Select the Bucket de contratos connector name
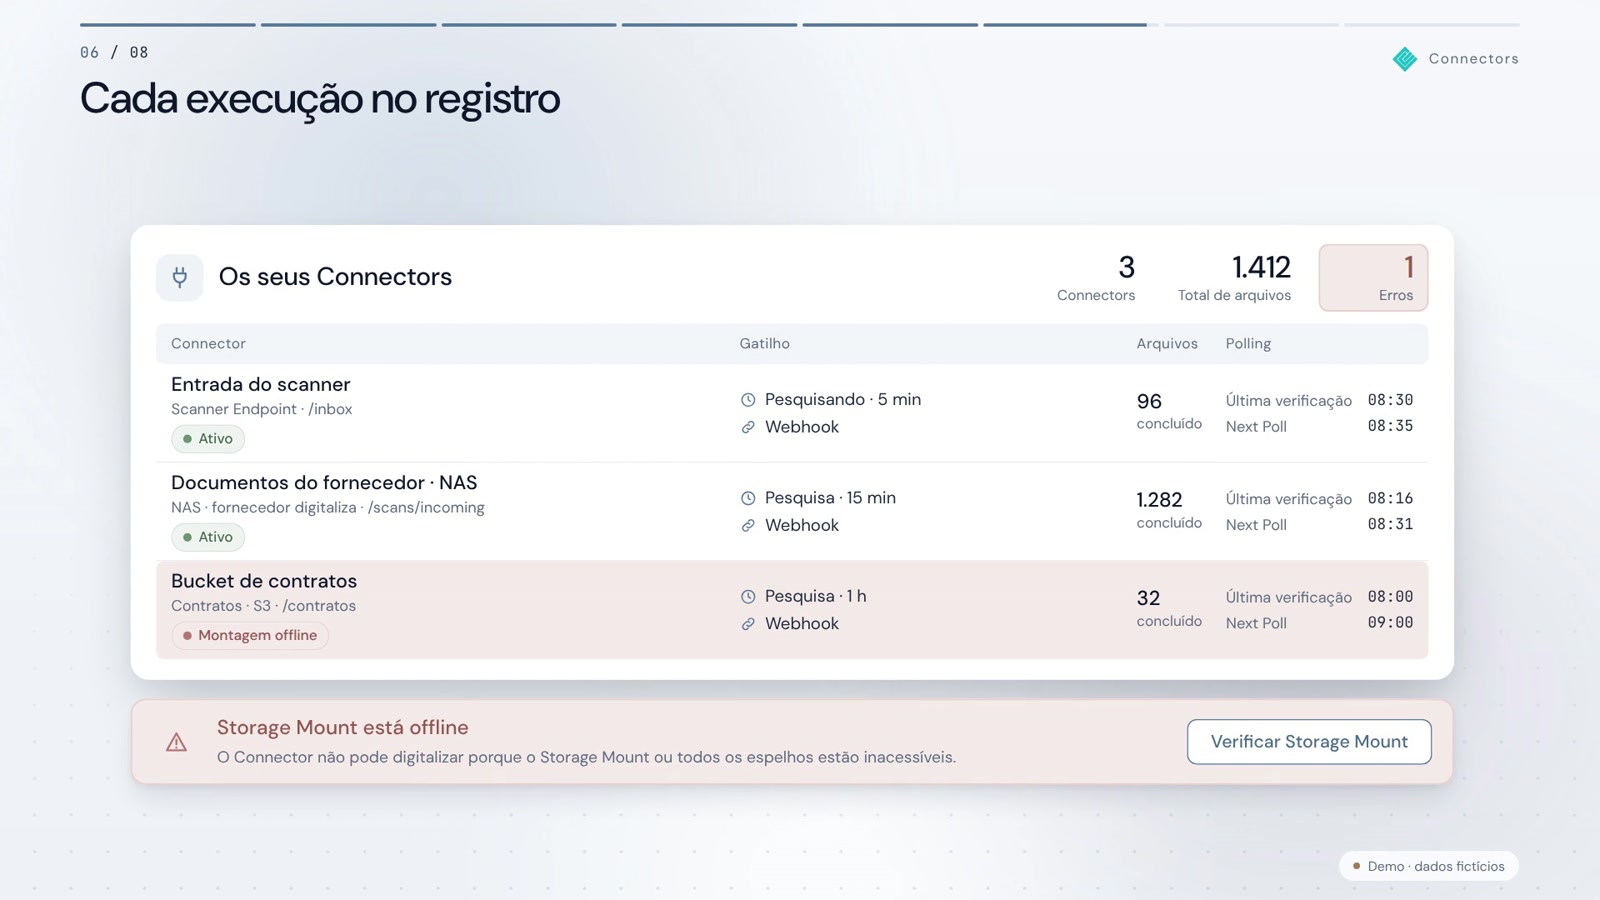The height and width of the screenshot is (900, 1600). coord(264,581)
